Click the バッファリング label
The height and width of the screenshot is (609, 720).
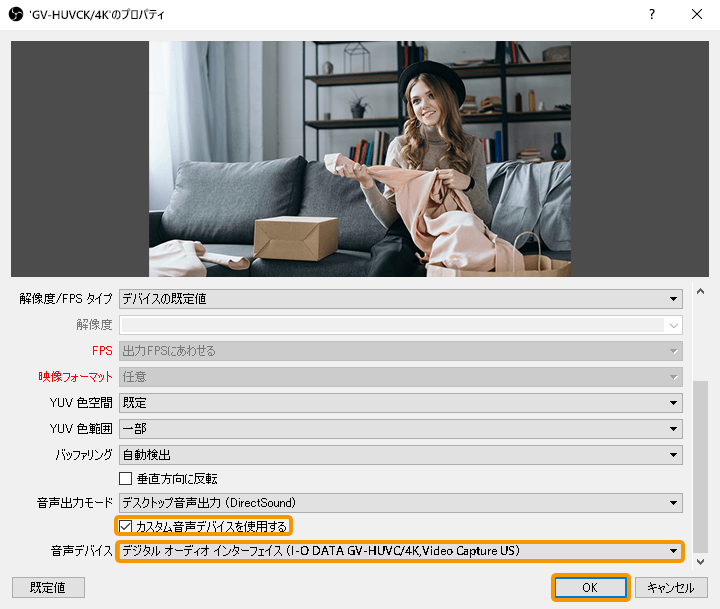click(x=84, y=455)
